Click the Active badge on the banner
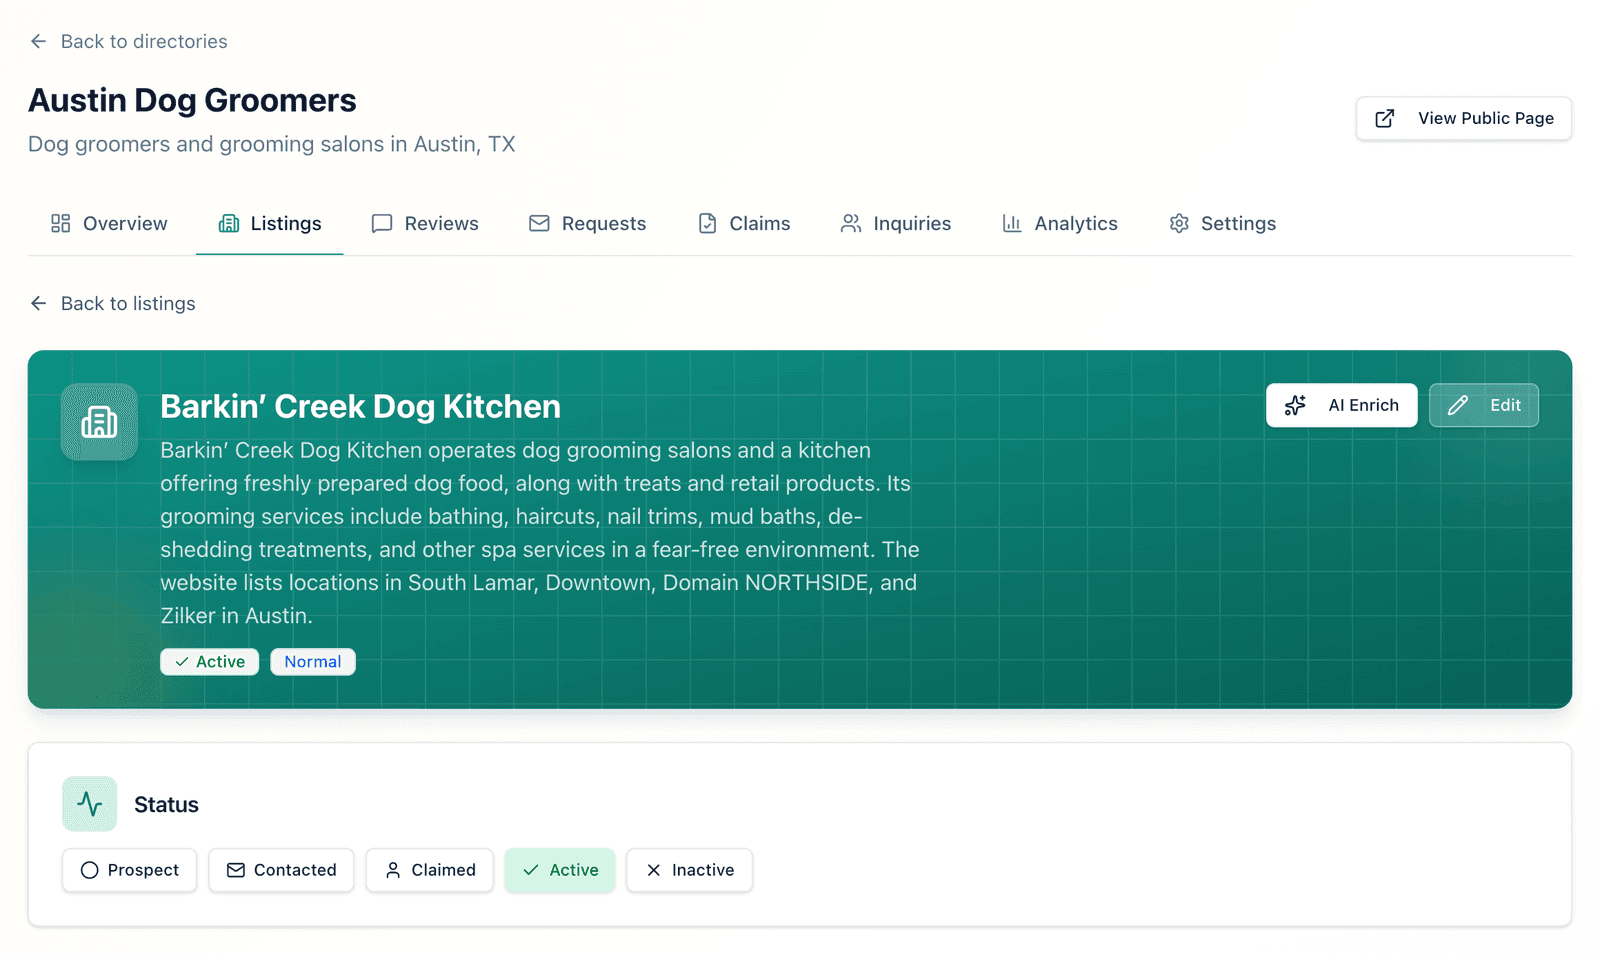Screen dimensions: 1600x954 (x=210, y=662)
